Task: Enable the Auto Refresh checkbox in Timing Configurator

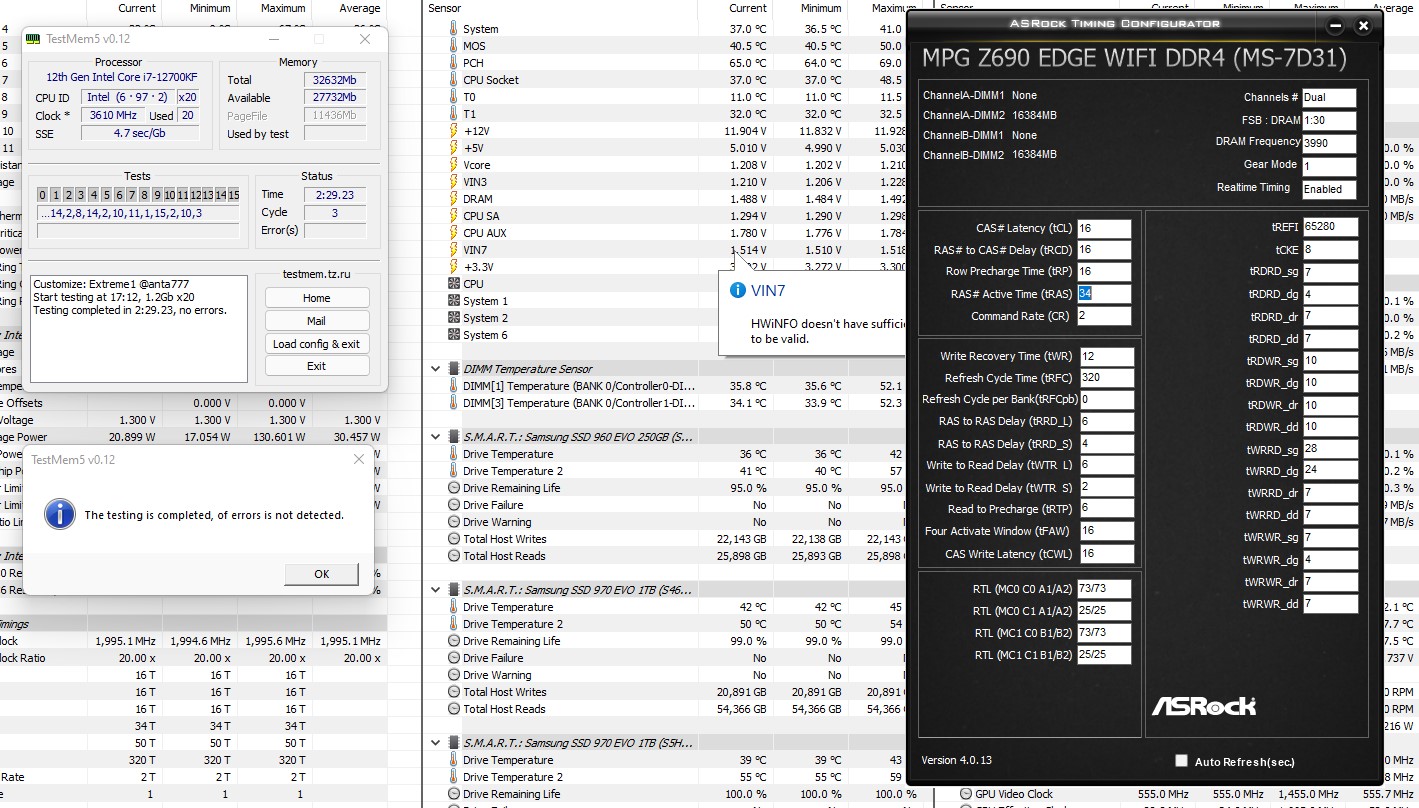Action: [x=1181, y=761]
